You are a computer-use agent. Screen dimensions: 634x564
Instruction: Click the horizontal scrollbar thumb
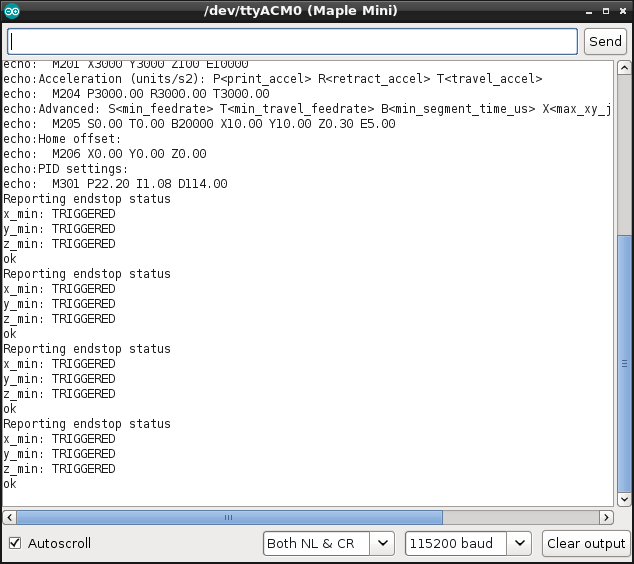click(x=229, y=518)
